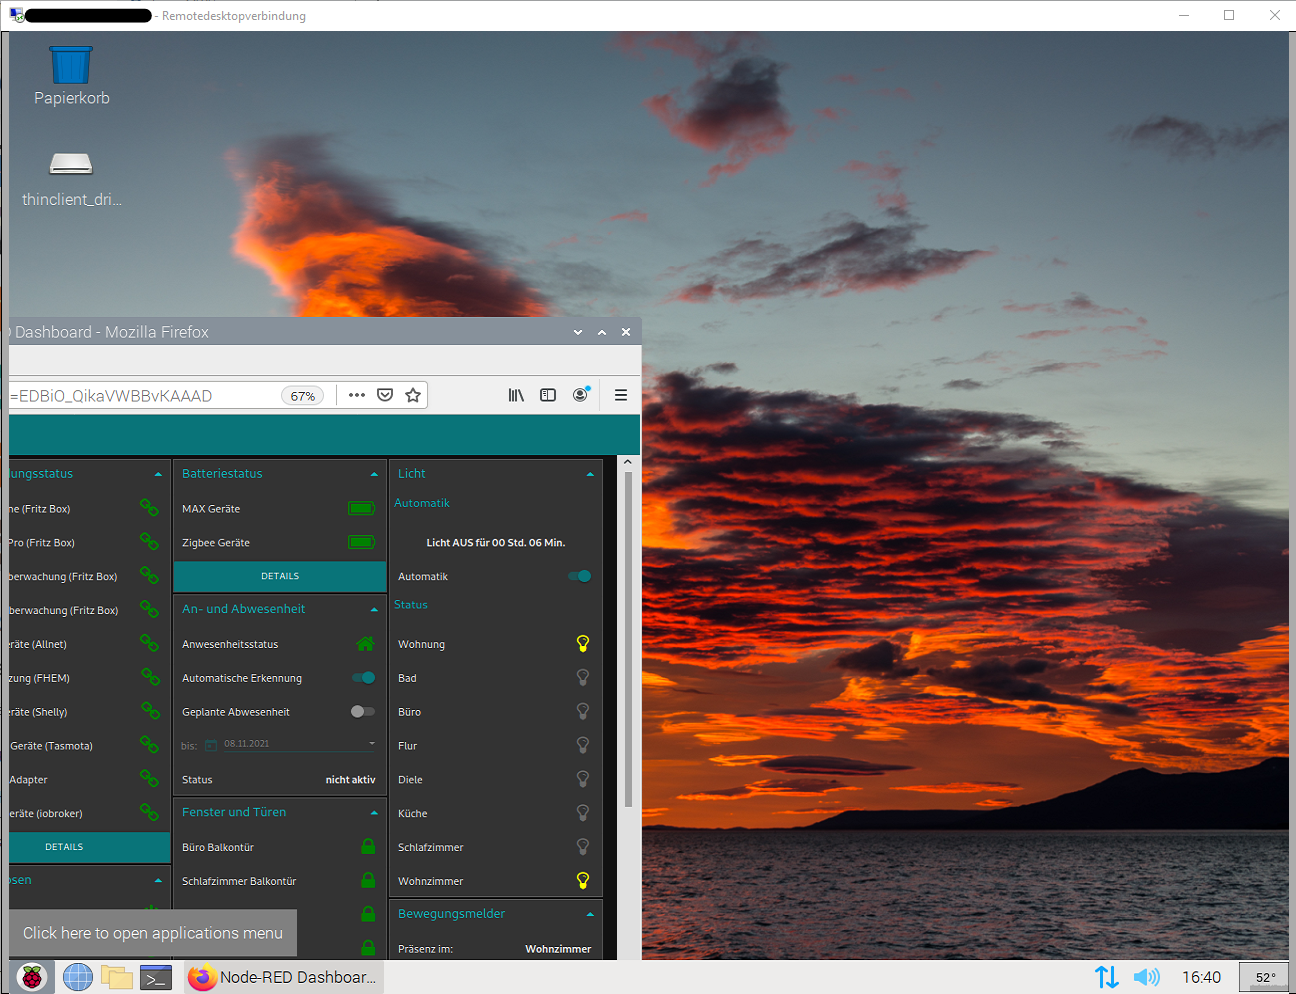Click Zigbee Geräte battery icon
Screen dimensions: 1296x994
[361, 543]
